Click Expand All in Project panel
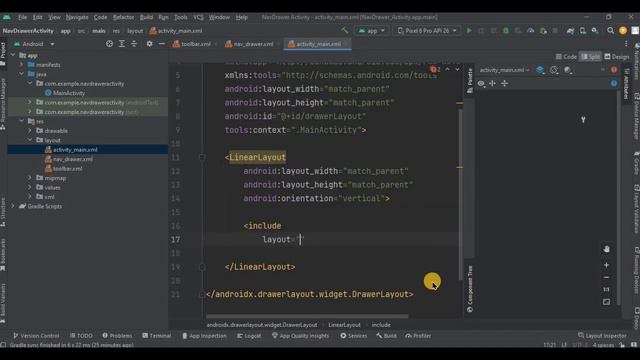 pyautogui.click(x=122, y=44)
